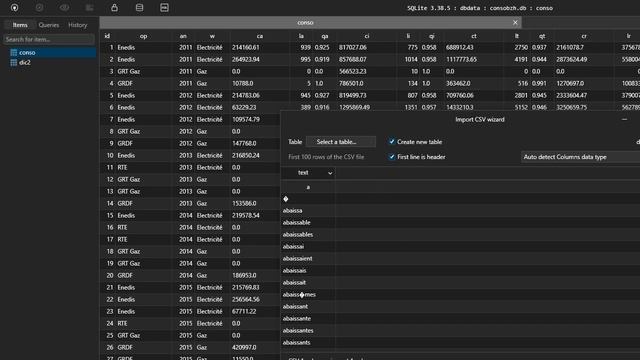This screenshot has height=360, width=640.
Task: Click the dimmed circular toolbar icon
Action: point(40,8)
